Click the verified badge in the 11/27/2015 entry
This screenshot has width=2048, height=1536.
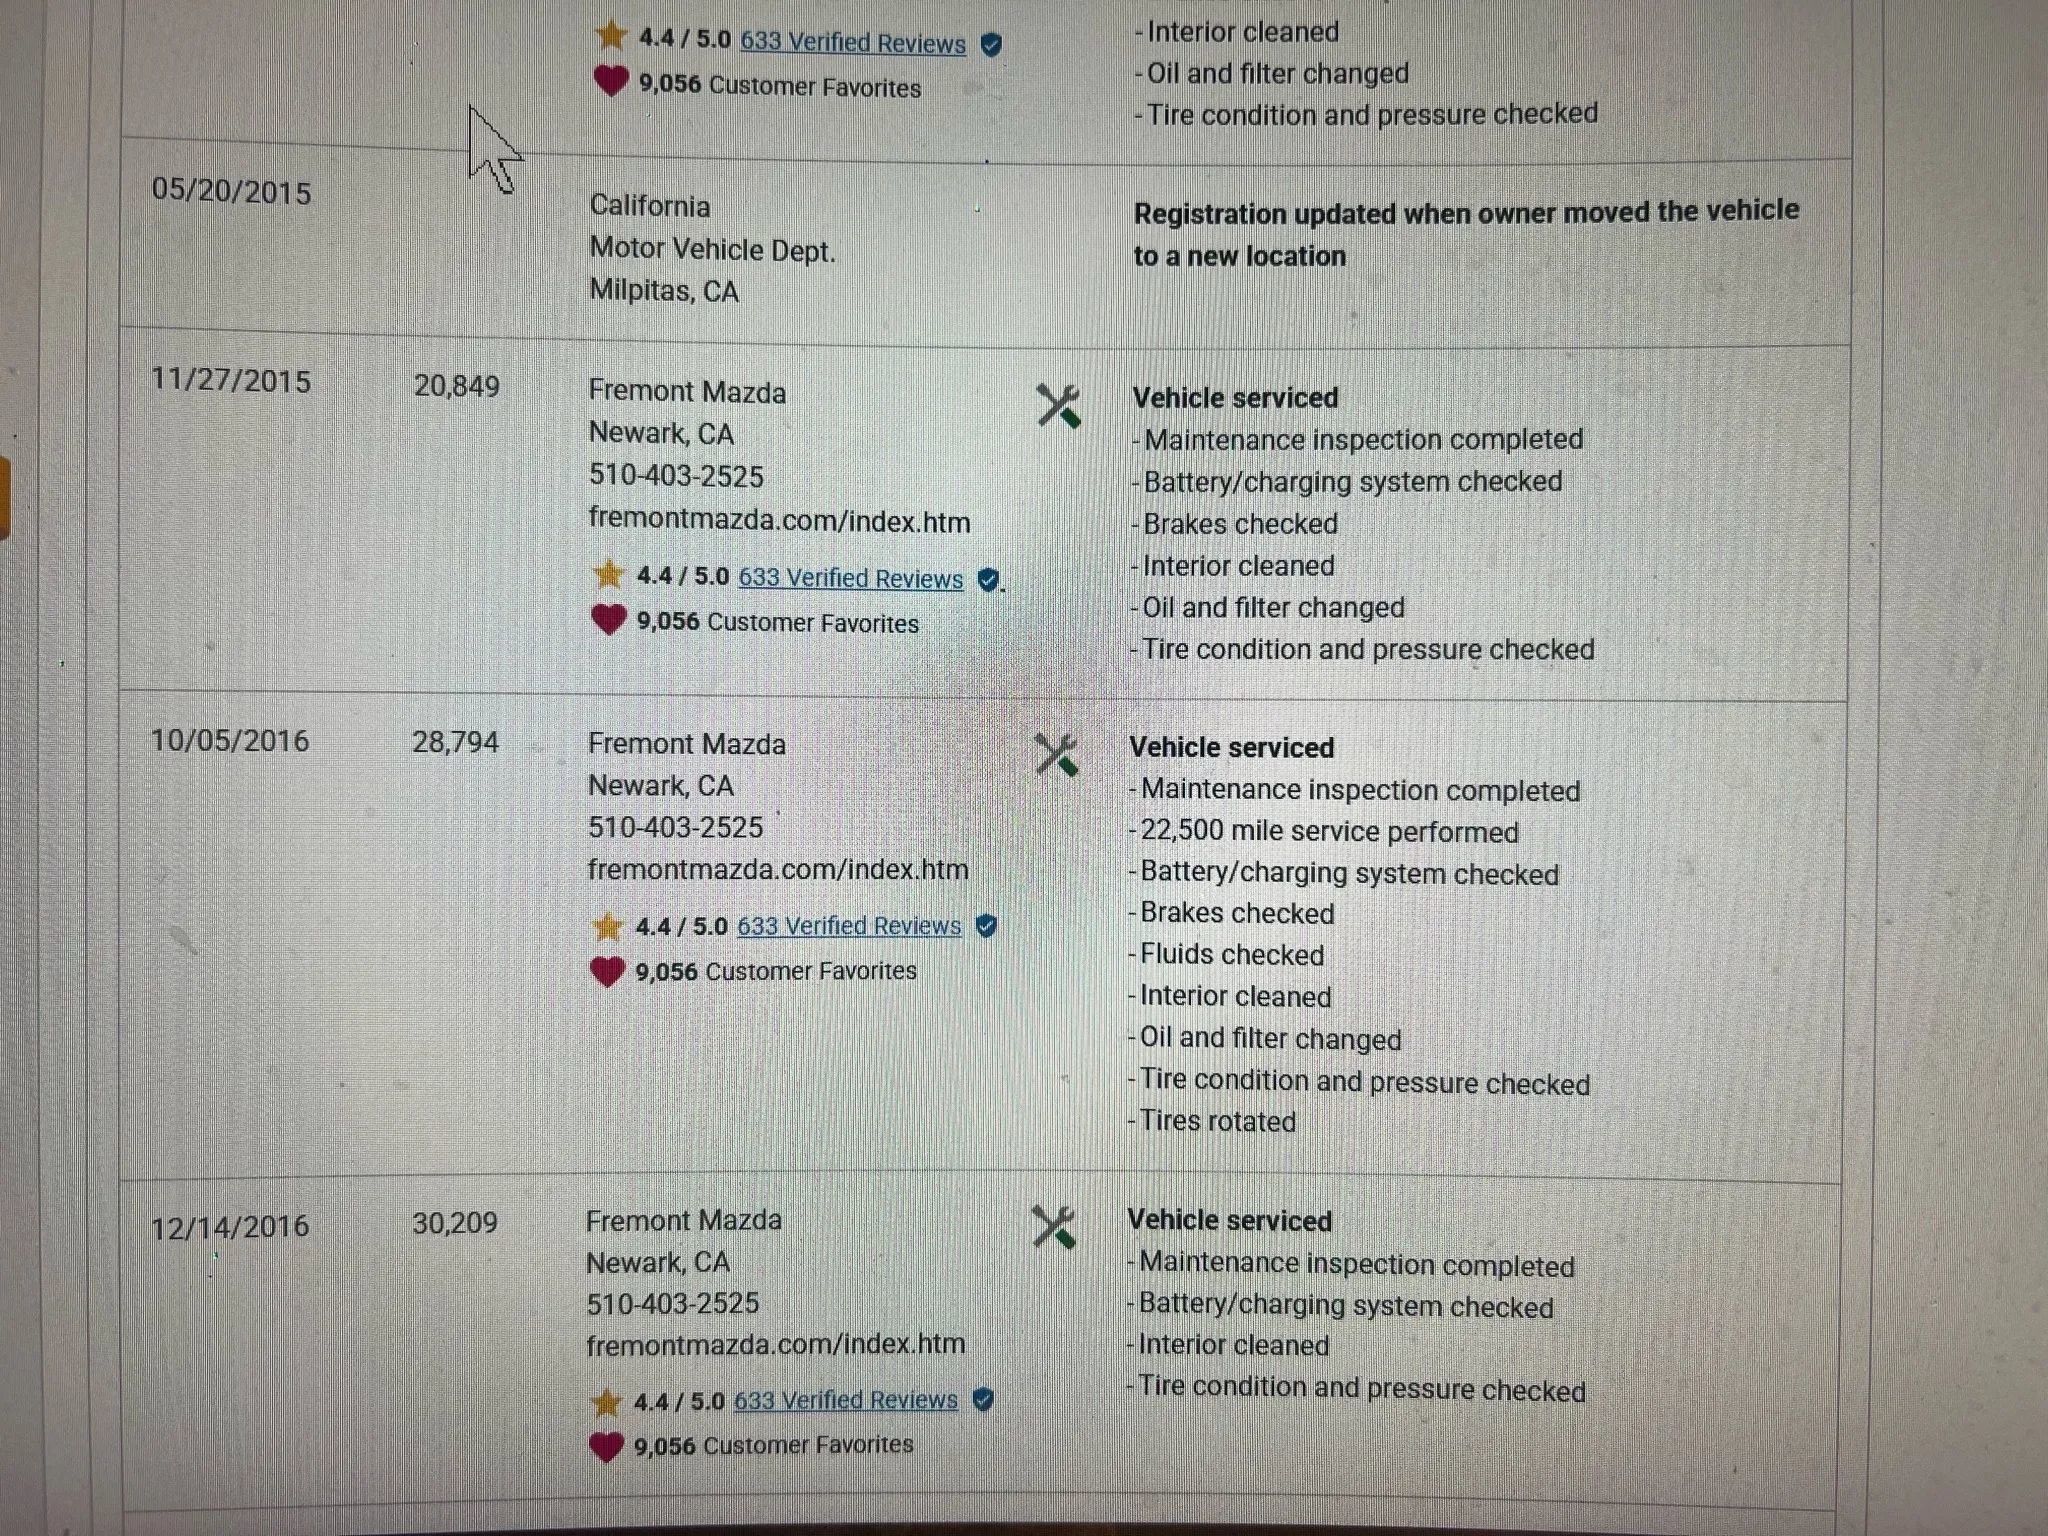tap(988, 579)
